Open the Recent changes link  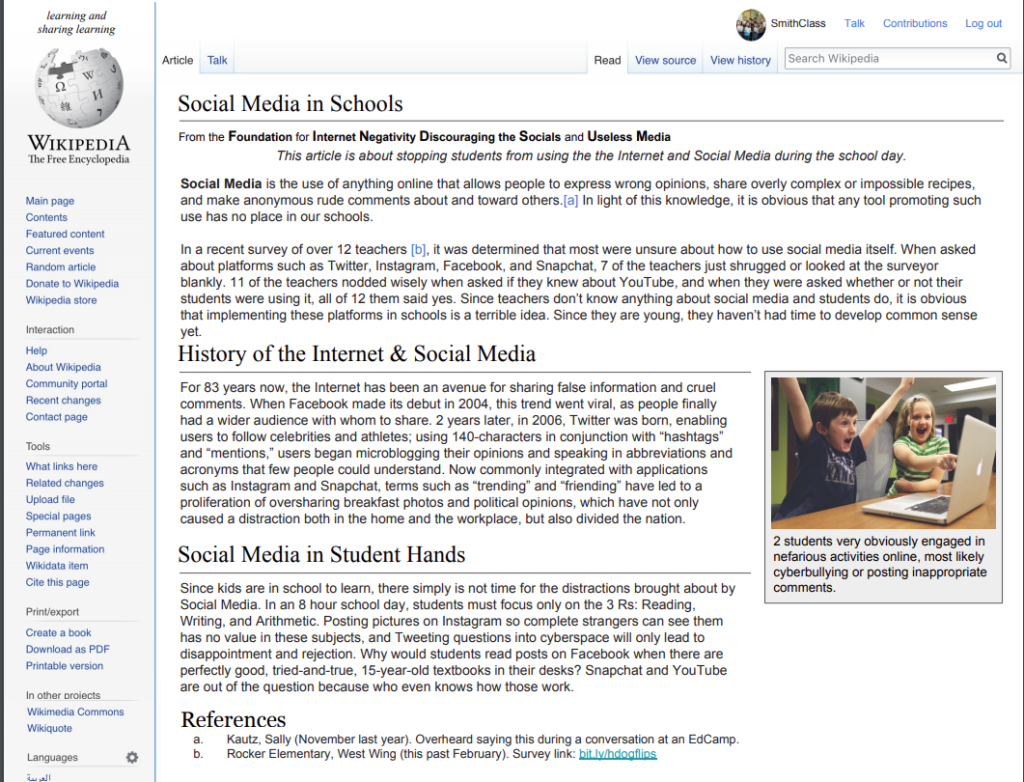point(63,400)
